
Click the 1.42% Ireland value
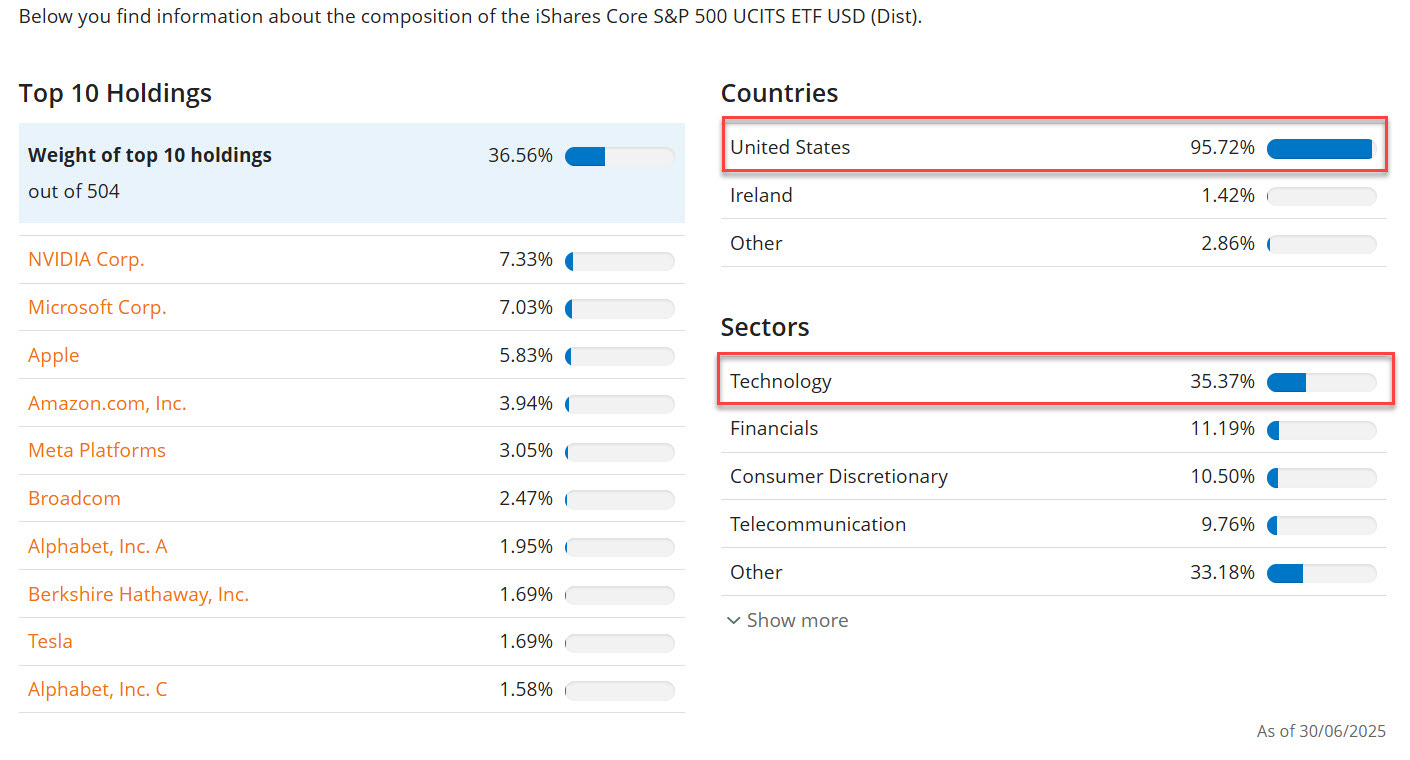[x=1228, y=195]
